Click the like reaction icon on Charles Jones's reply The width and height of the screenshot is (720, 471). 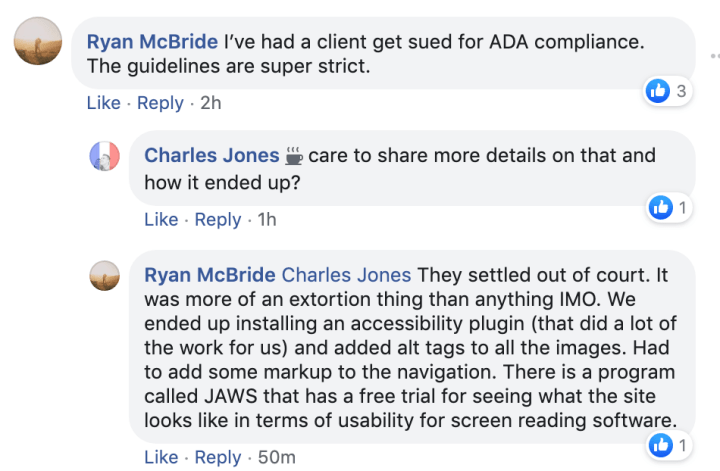(661, 208)
